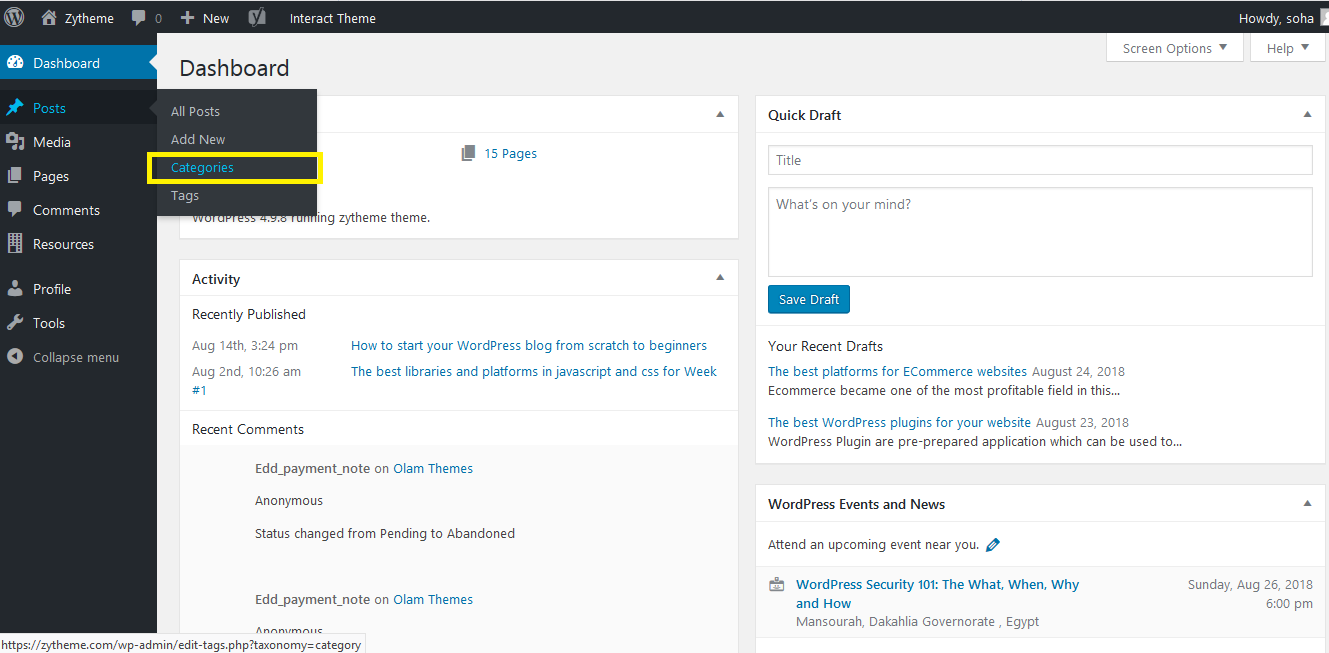Collapse the At a Glance panel arrow
The height and width of the screenshot is (653, 1329).
[x=720, y=115]
